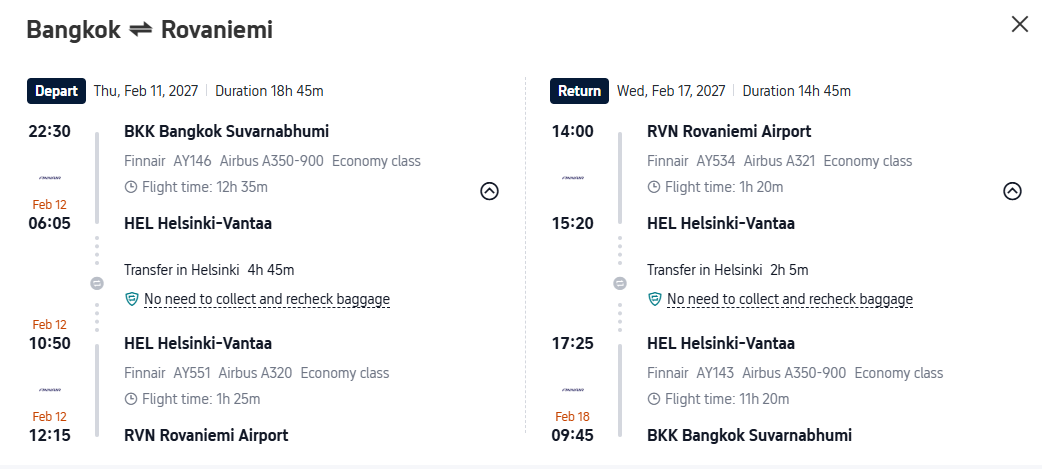The width and height of the screenshot is (1042, 469).
Task: Click the clock icon beside 1h 20m flight time
Action: (x=654, y=187)
